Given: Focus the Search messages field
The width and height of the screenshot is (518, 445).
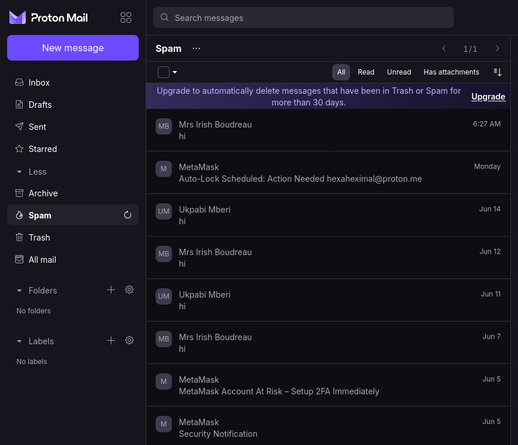Looking at the screenshot, I should (x=303, y=18).
